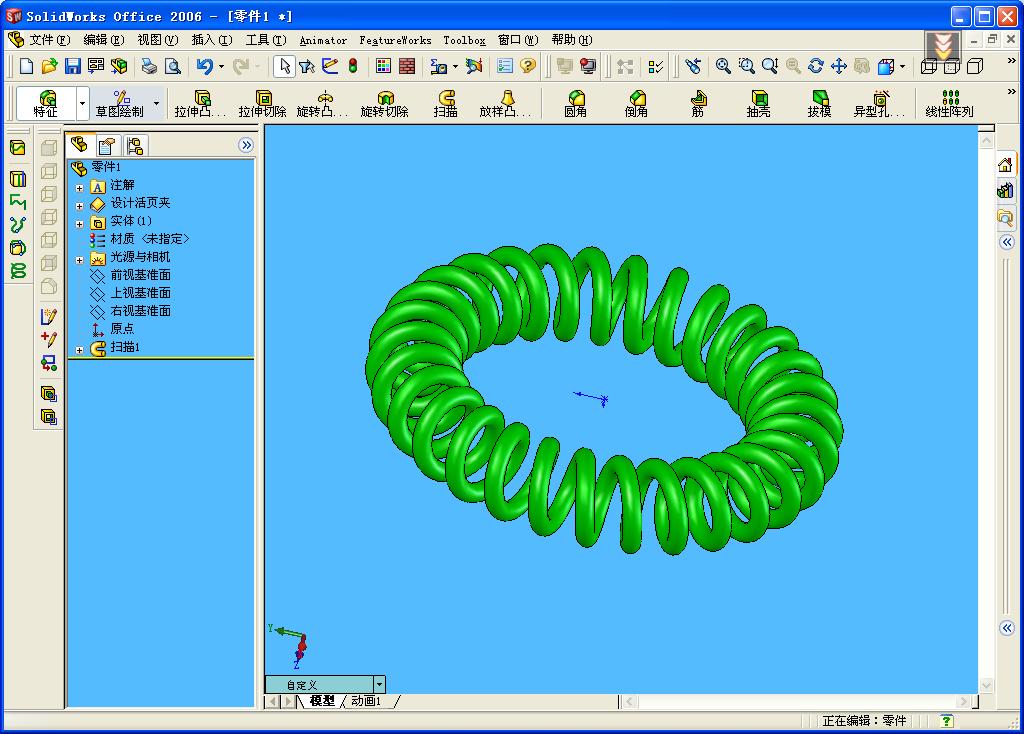Collapse the task pane with upper double-chevron button
This screenshot has height=734, width=1024.
(x=1006, y=242)
